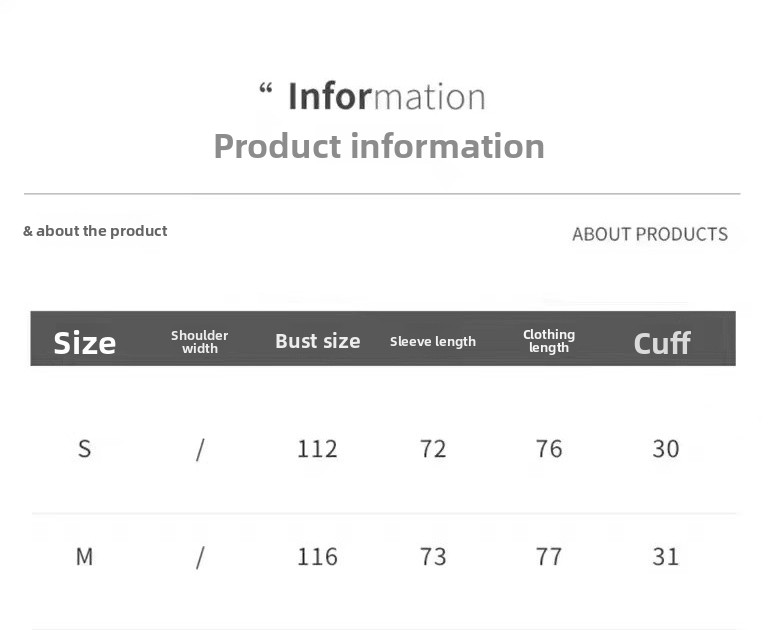This screenshot has width=776, height=630.
Task: Click the "& about the product" text
Action: [x=95, y=231]
